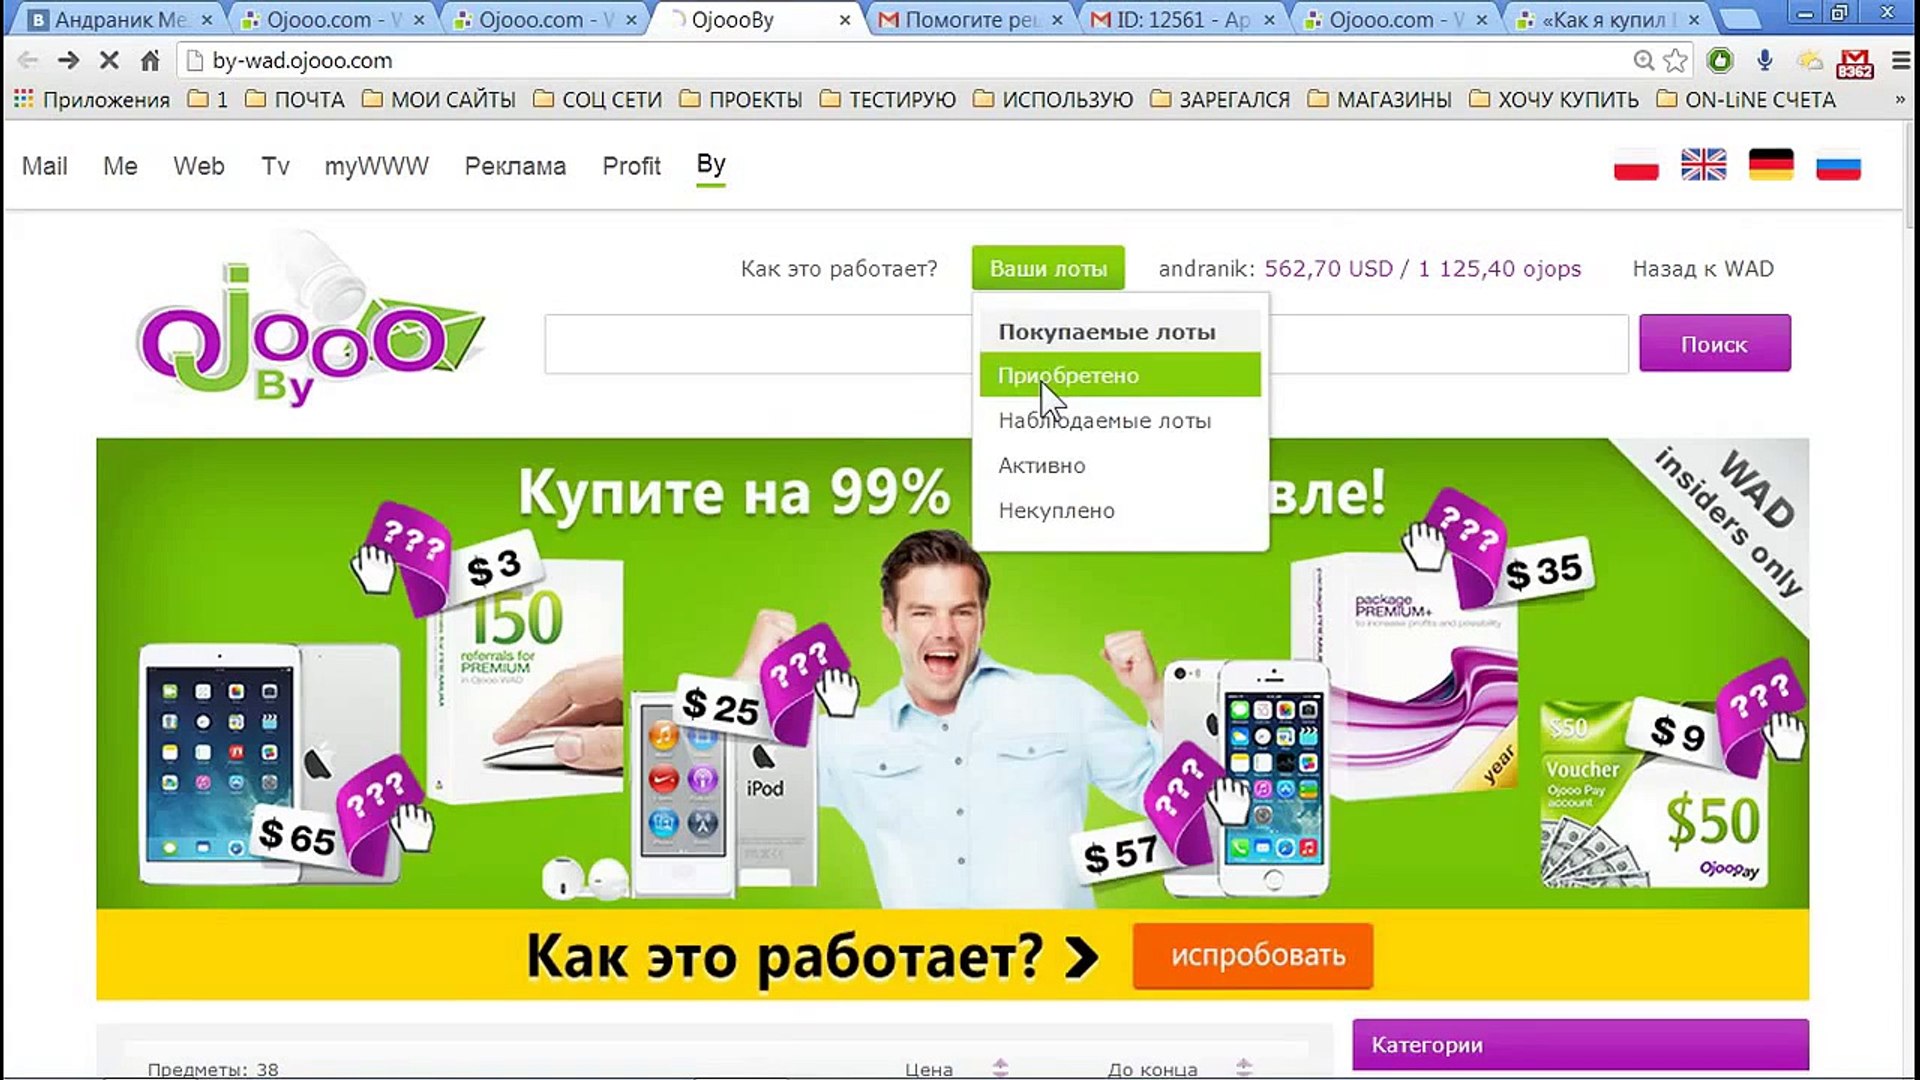This screenshot has height=1080, width=1920.
Task: Click the Назад к WAD link
Action: (1703, 269)
